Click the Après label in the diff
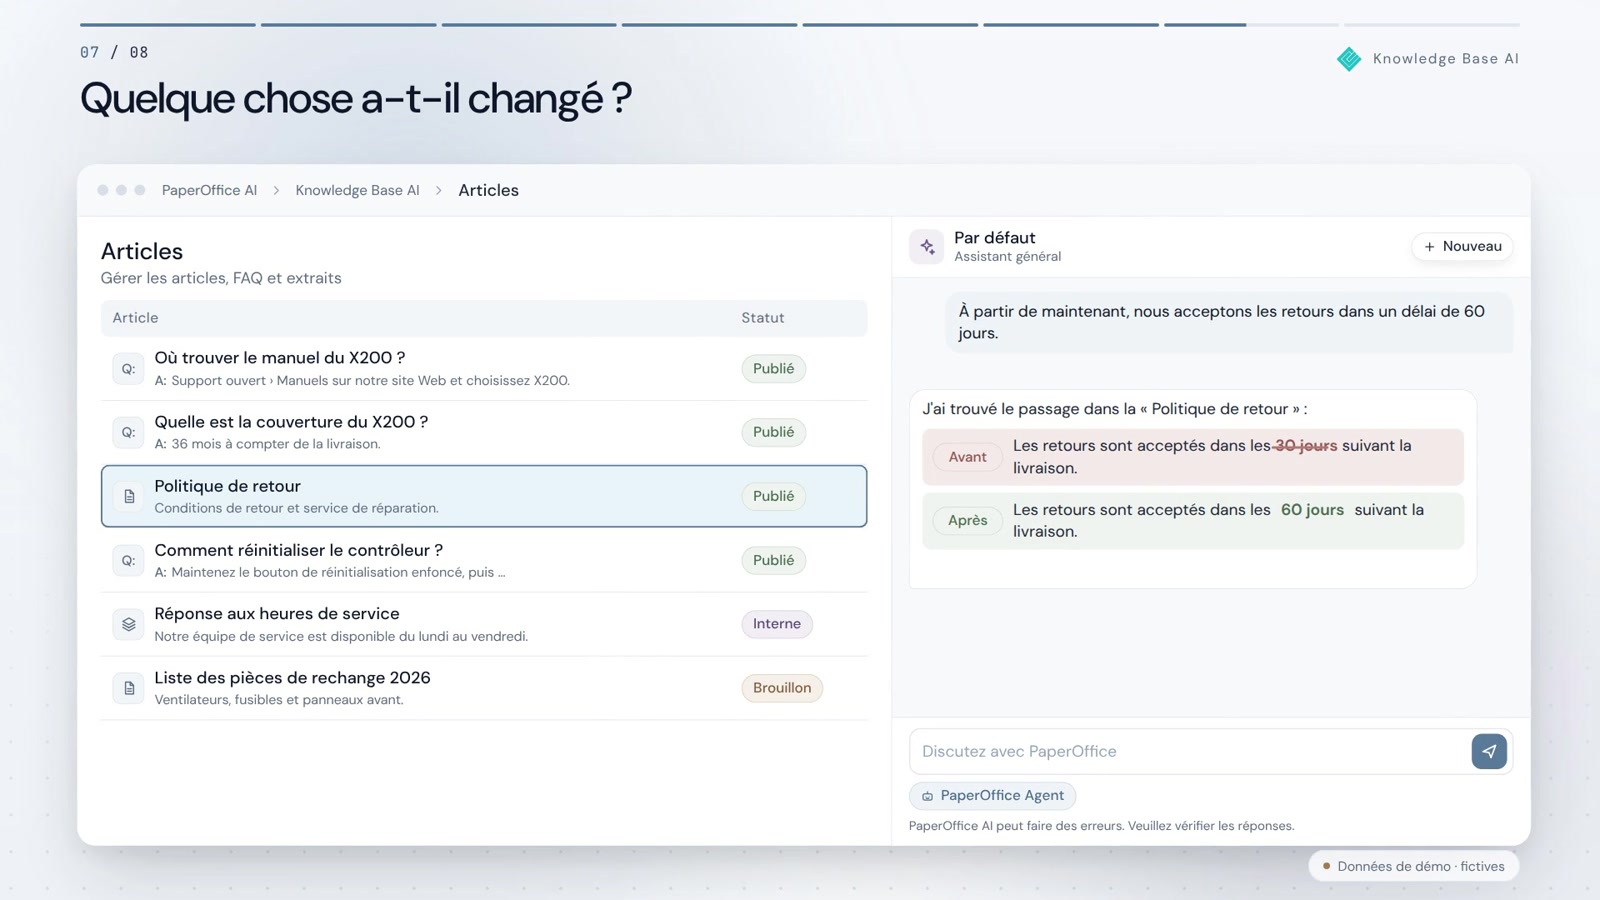Image resolution: width=1600 pixels, height=900 pixels. 967,521
